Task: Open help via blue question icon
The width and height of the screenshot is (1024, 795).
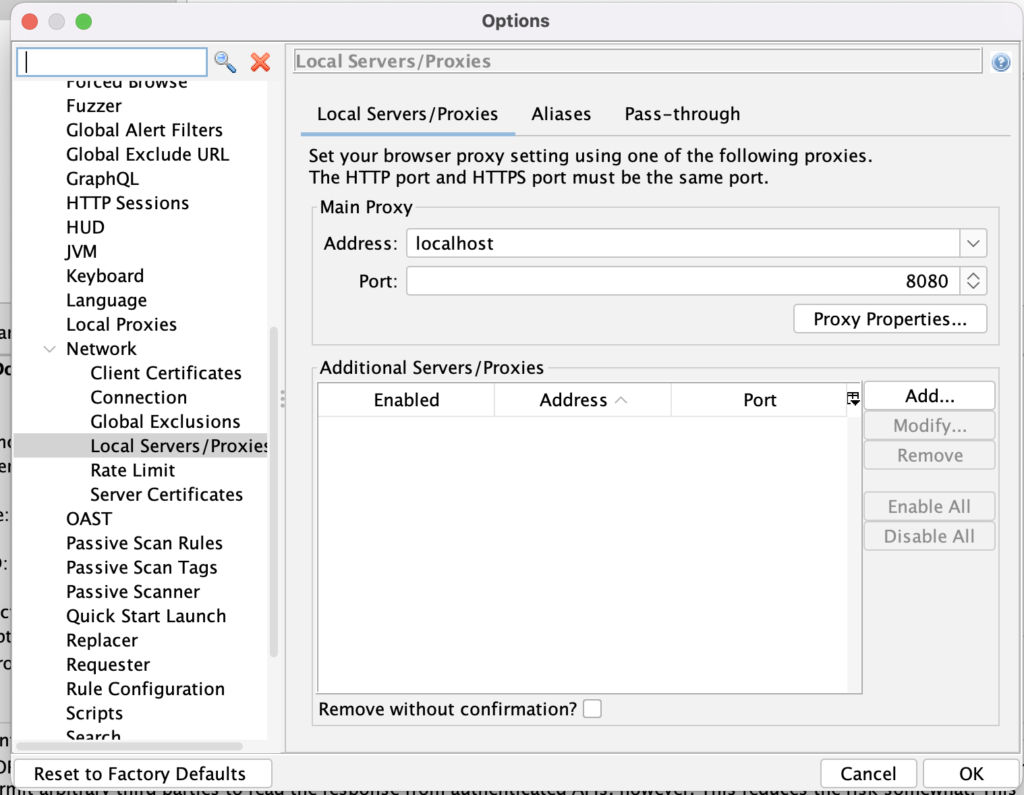Action: [1000, 62]
